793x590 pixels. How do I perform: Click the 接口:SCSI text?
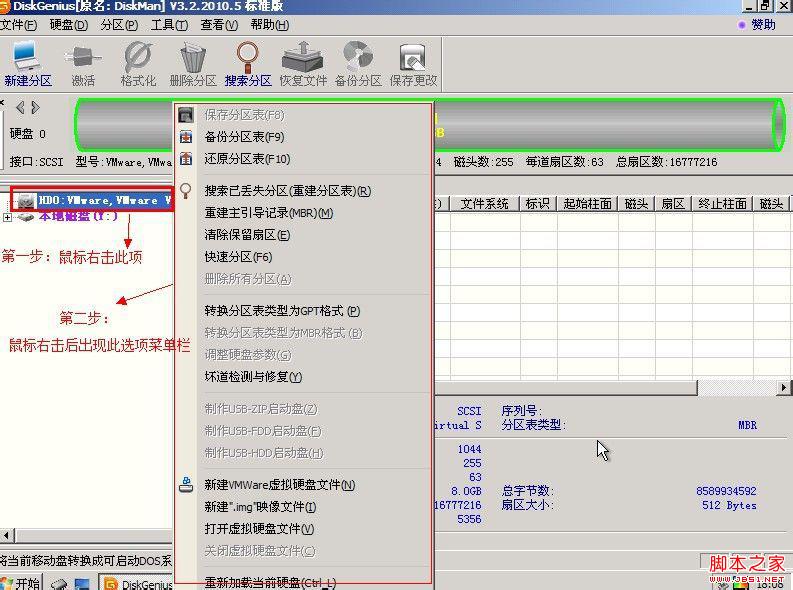tap(36, 162)
